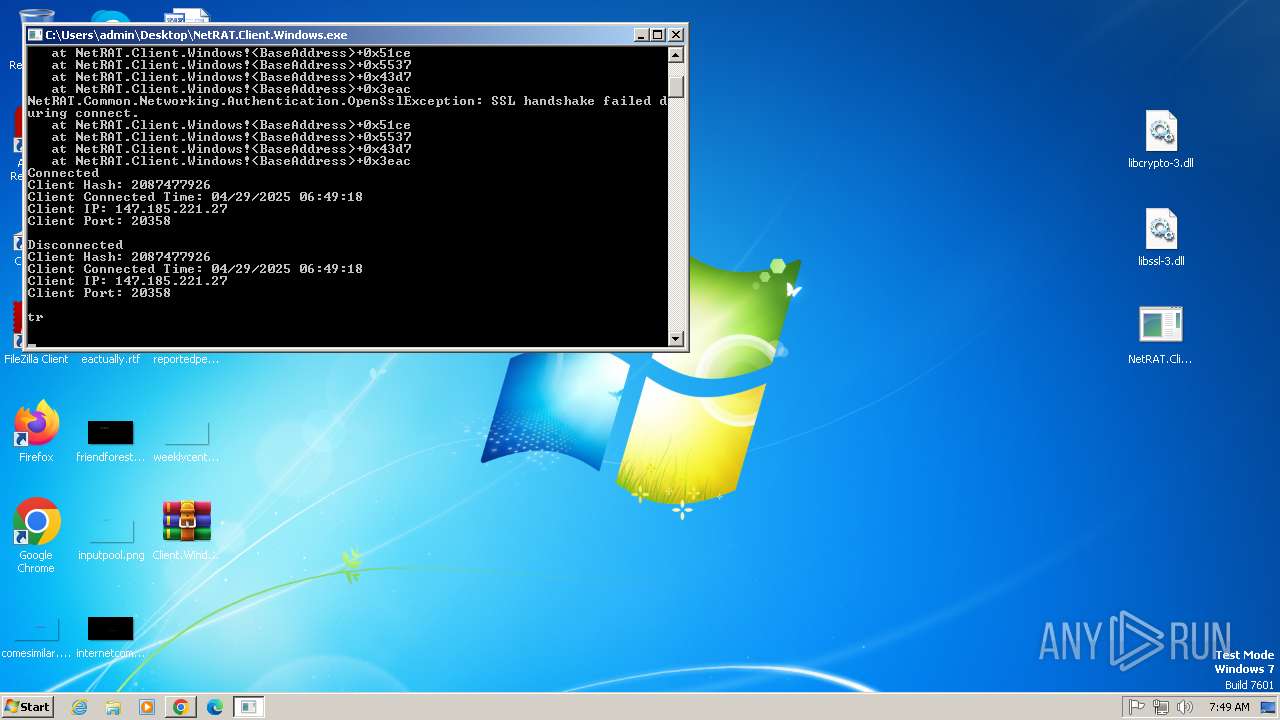Click the Show desktop button
The height and width of the screenshot is (720, 1280).
[x=1269, y=707]
